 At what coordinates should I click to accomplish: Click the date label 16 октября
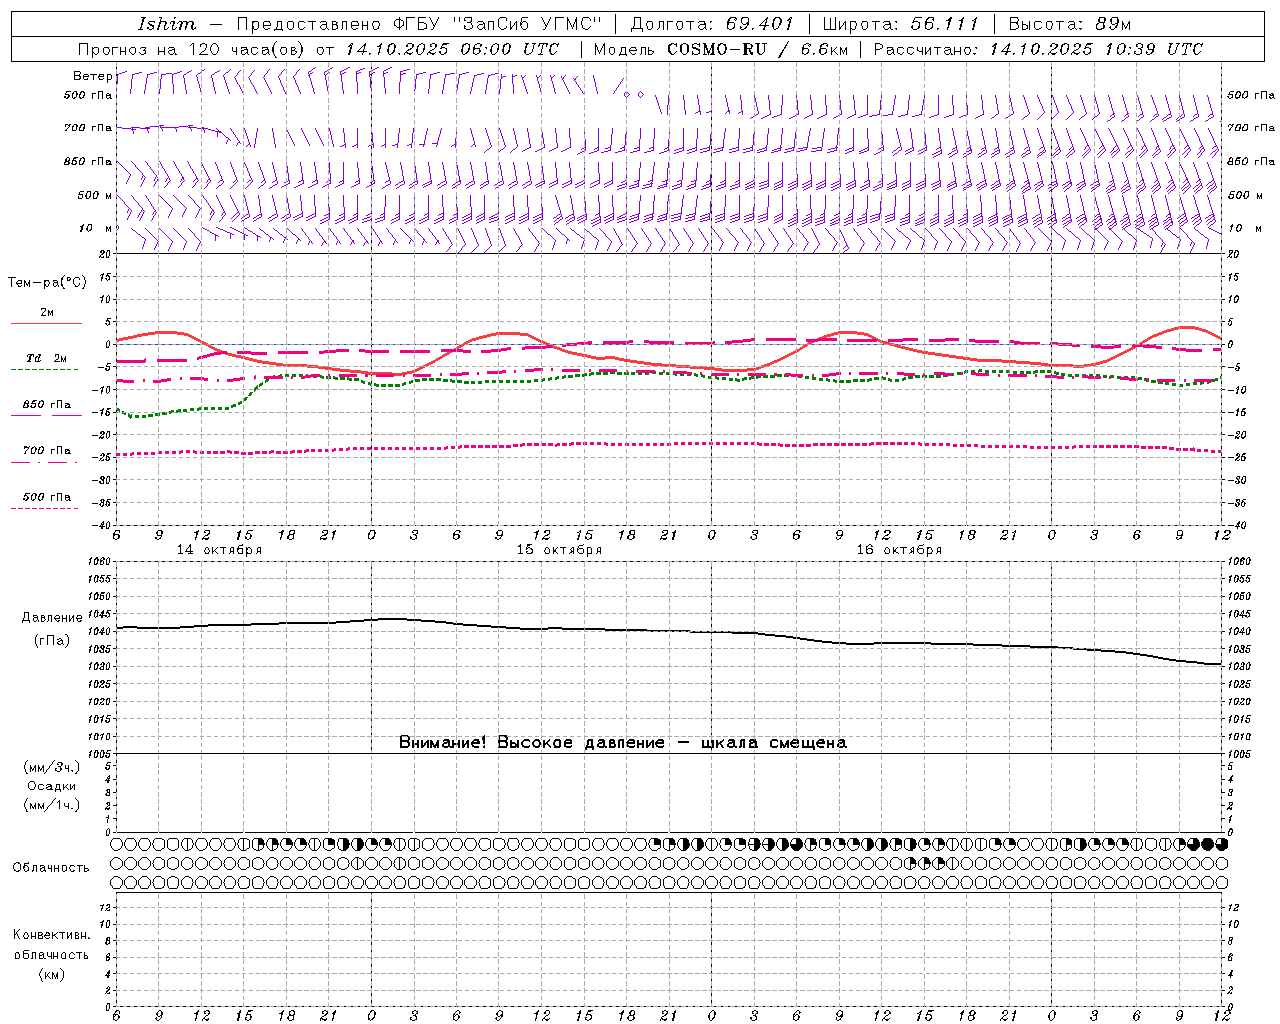click(x=899, y=550)
